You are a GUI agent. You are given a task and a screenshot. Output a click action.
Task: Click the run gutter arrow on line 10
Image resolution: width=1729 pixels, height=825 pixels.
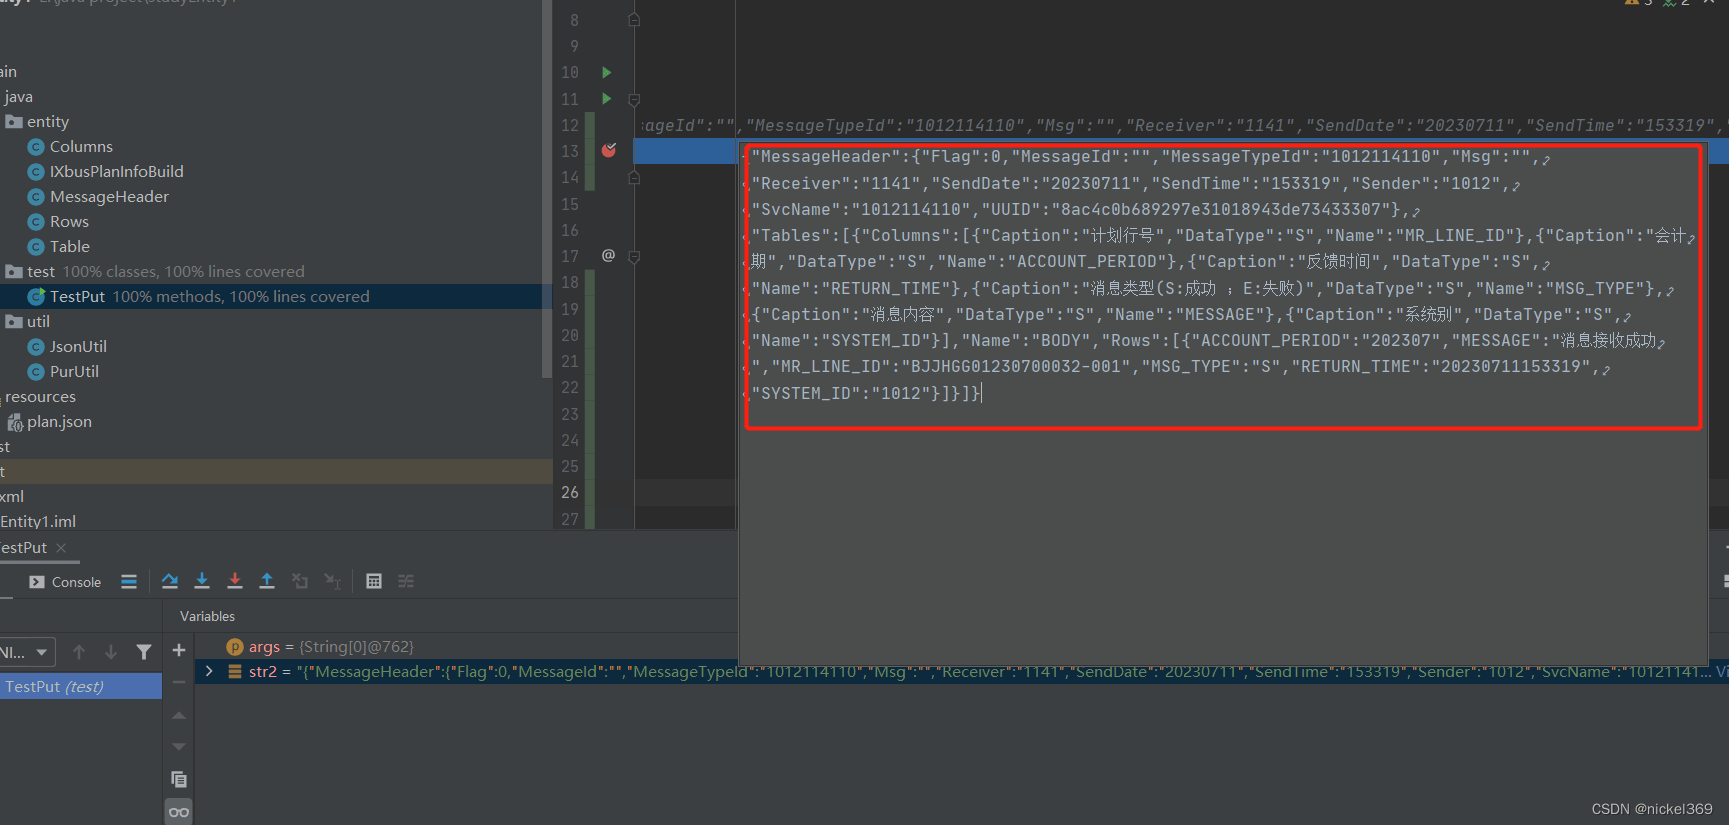[x=606, y=72]
